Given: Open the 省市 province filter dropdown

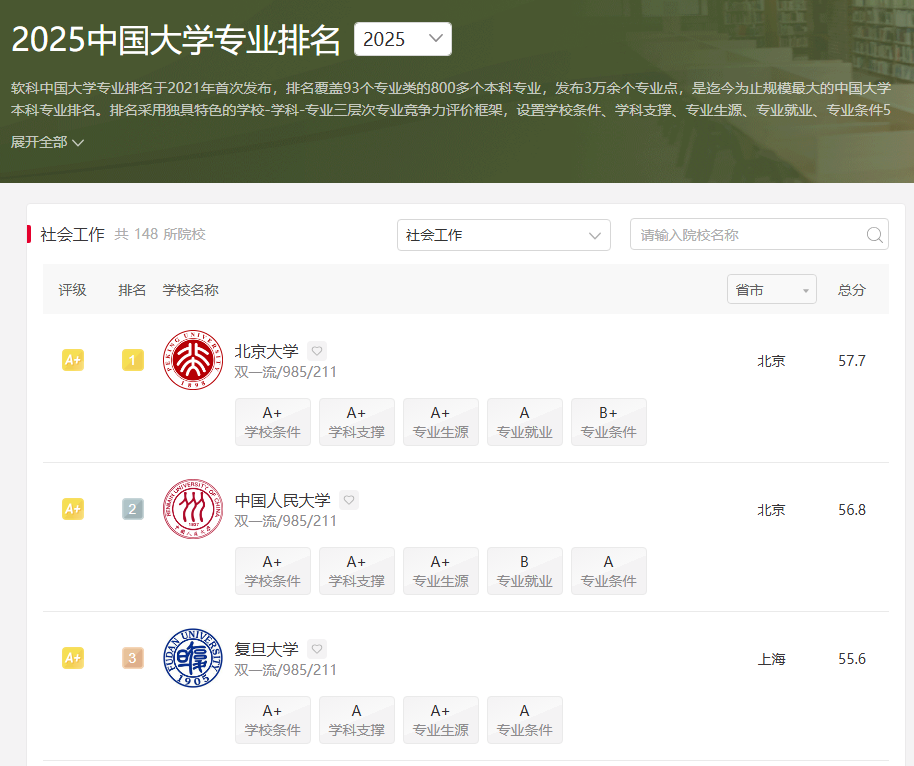Looking at the screenshot, I should click(x=771, y=290).
